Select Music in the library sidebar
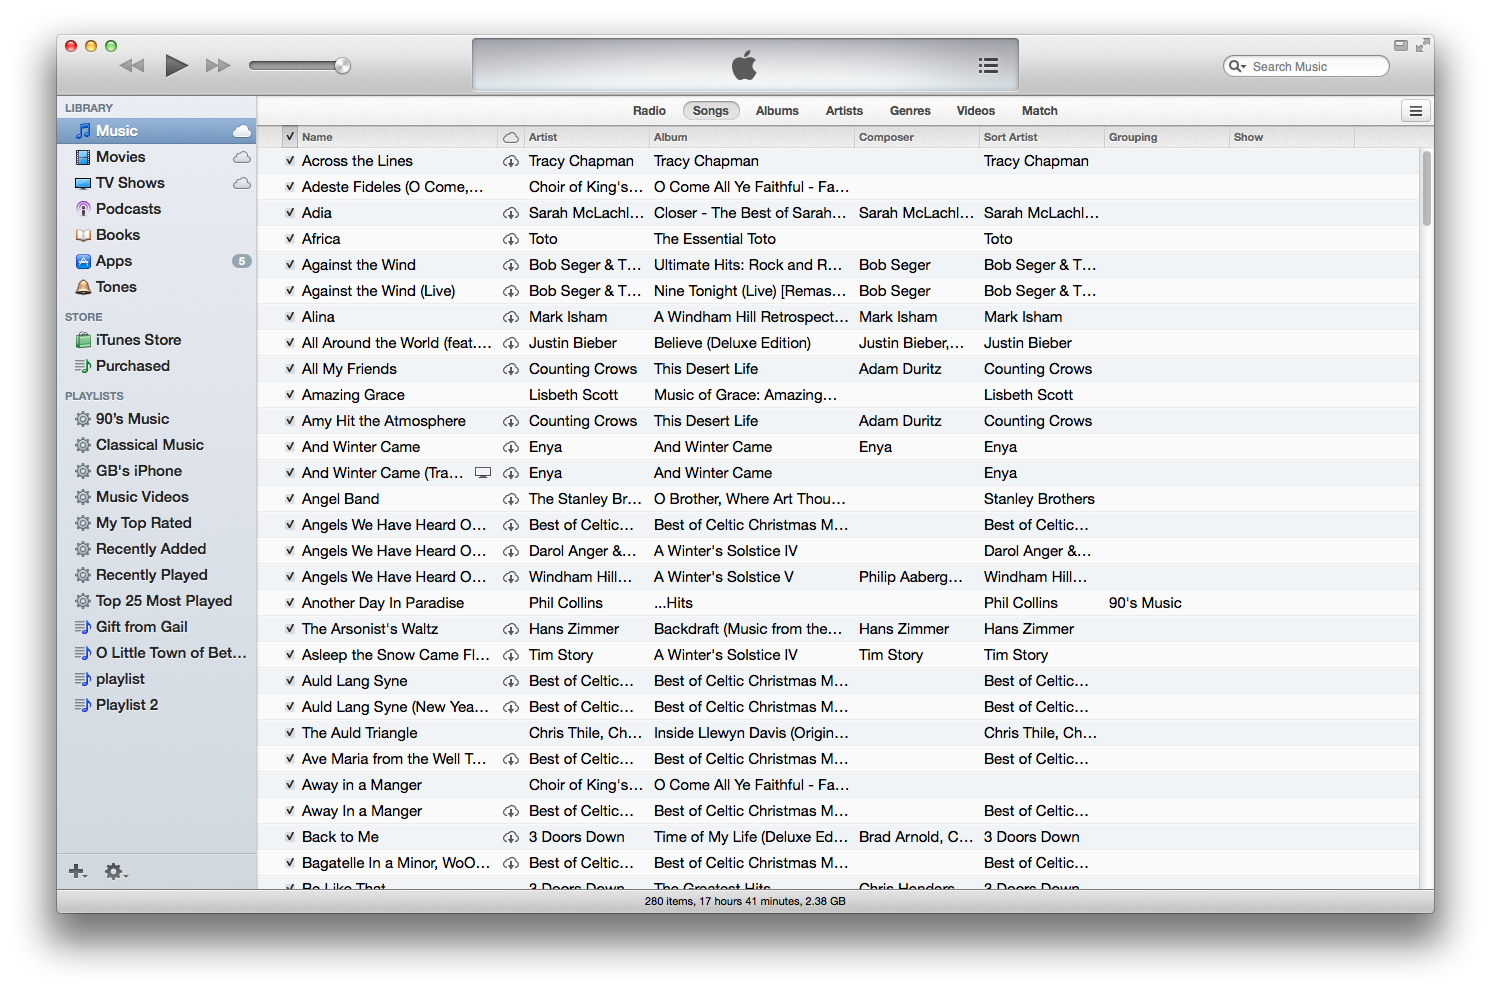This screenshot has height=992, width=1491. pos(156,131)
